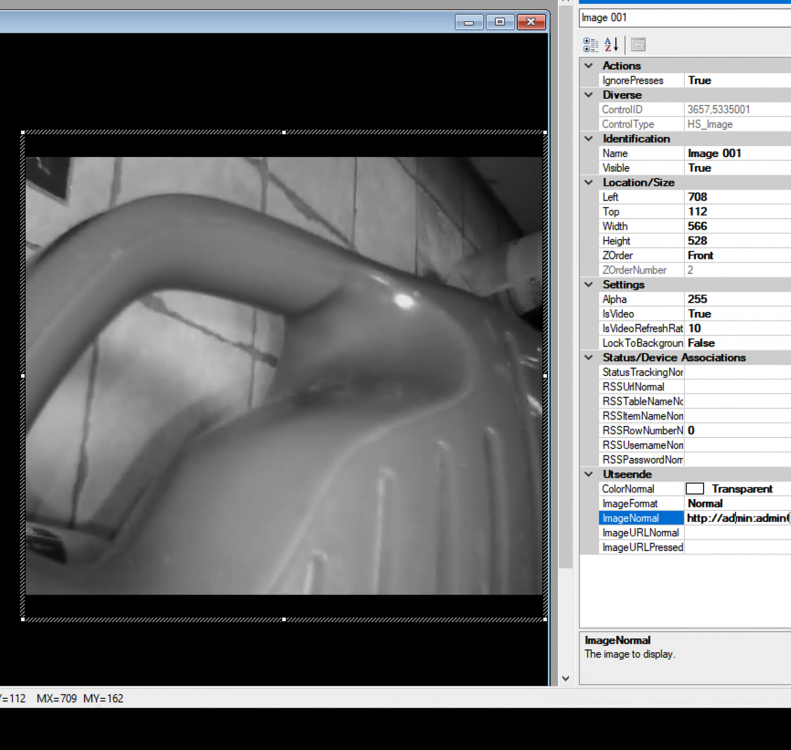Click the bottom-center resize handle of image
This screenshot has width=791, height=750.
(x=284, y=619)
